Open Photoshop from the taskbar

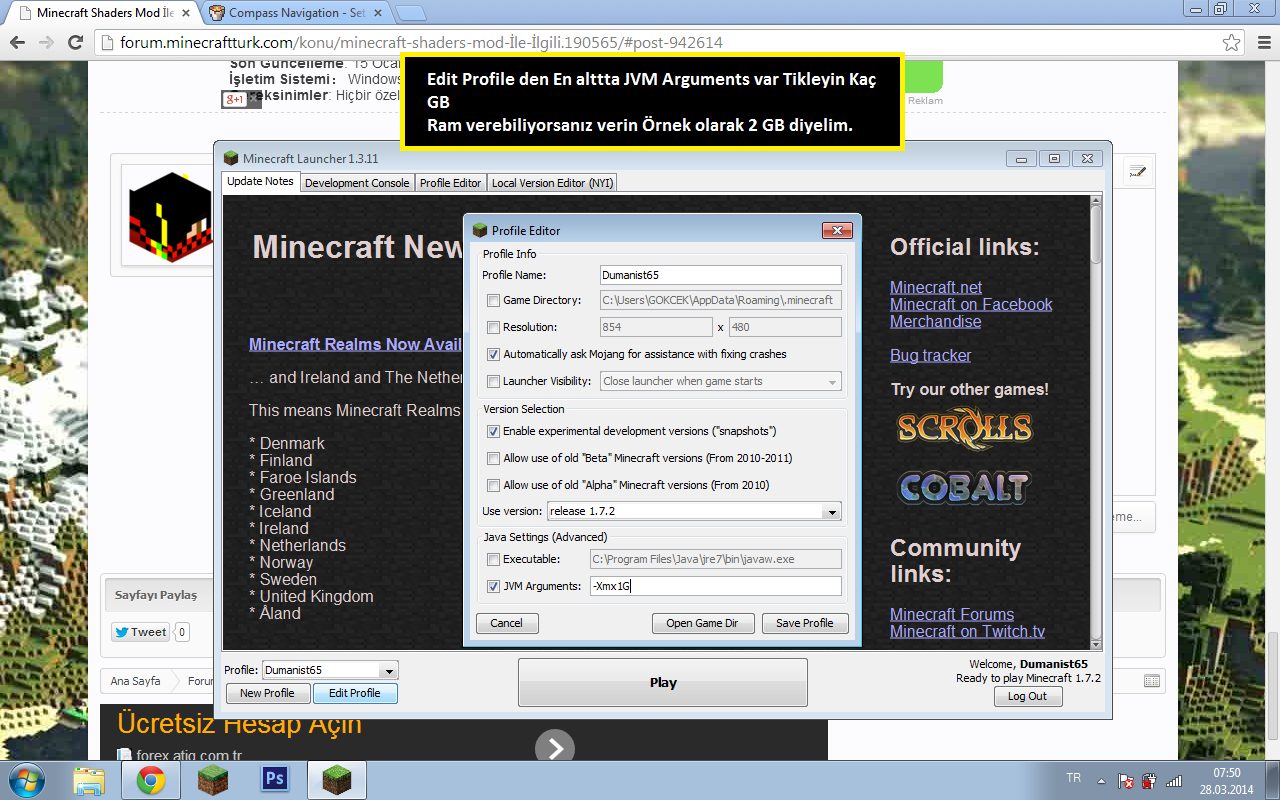pos(274,780)
